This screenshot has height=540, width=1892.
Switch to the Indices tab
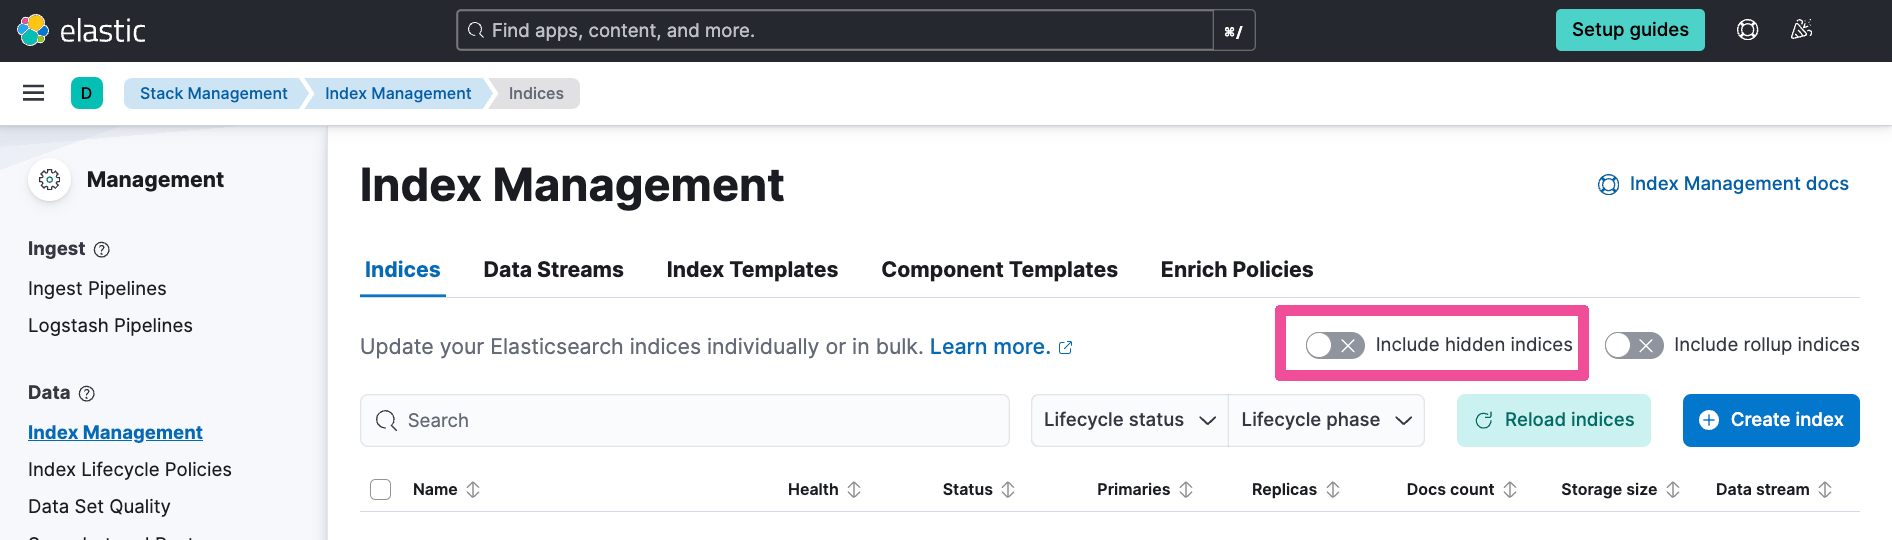(403, 270)
